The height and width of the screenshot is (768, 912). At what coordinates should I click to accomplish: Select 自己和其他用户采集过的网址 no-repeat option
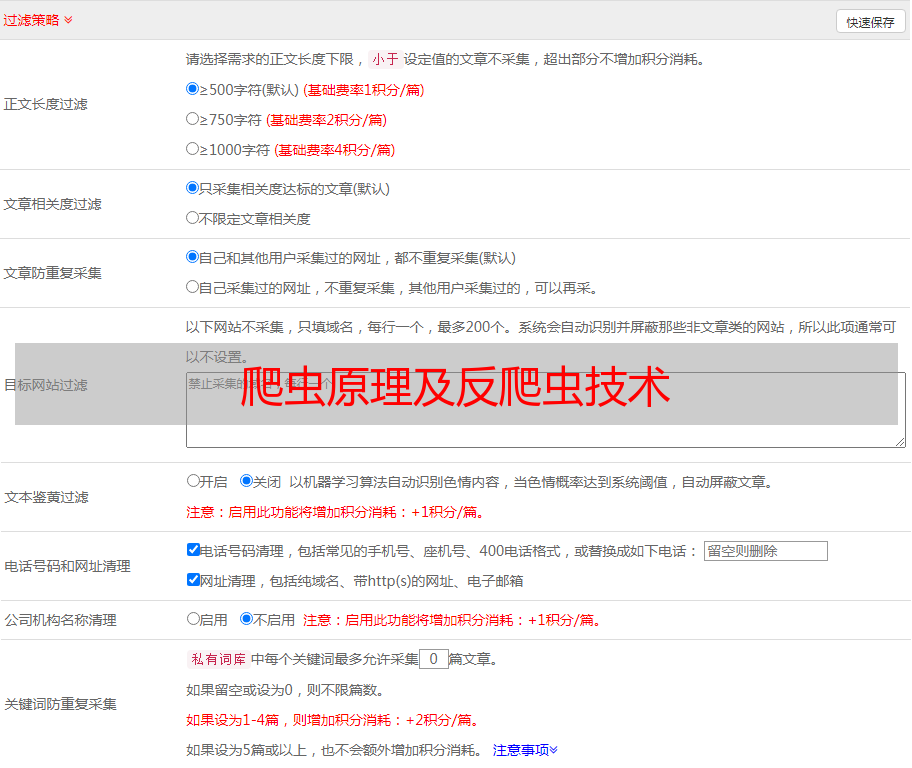coord(193,257)
